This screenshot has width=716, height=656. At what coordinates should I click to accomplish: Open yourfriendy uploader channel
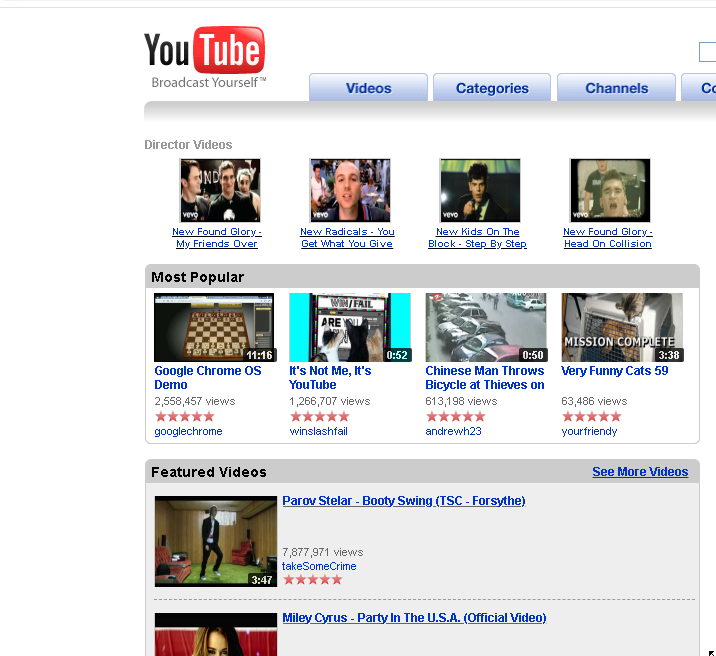pyautogui.click(x=589, y=431)
